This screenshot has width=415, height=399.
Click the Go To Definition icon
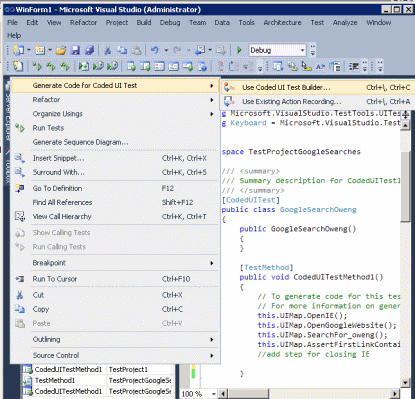pyautogui.click(x=20, y=188)
